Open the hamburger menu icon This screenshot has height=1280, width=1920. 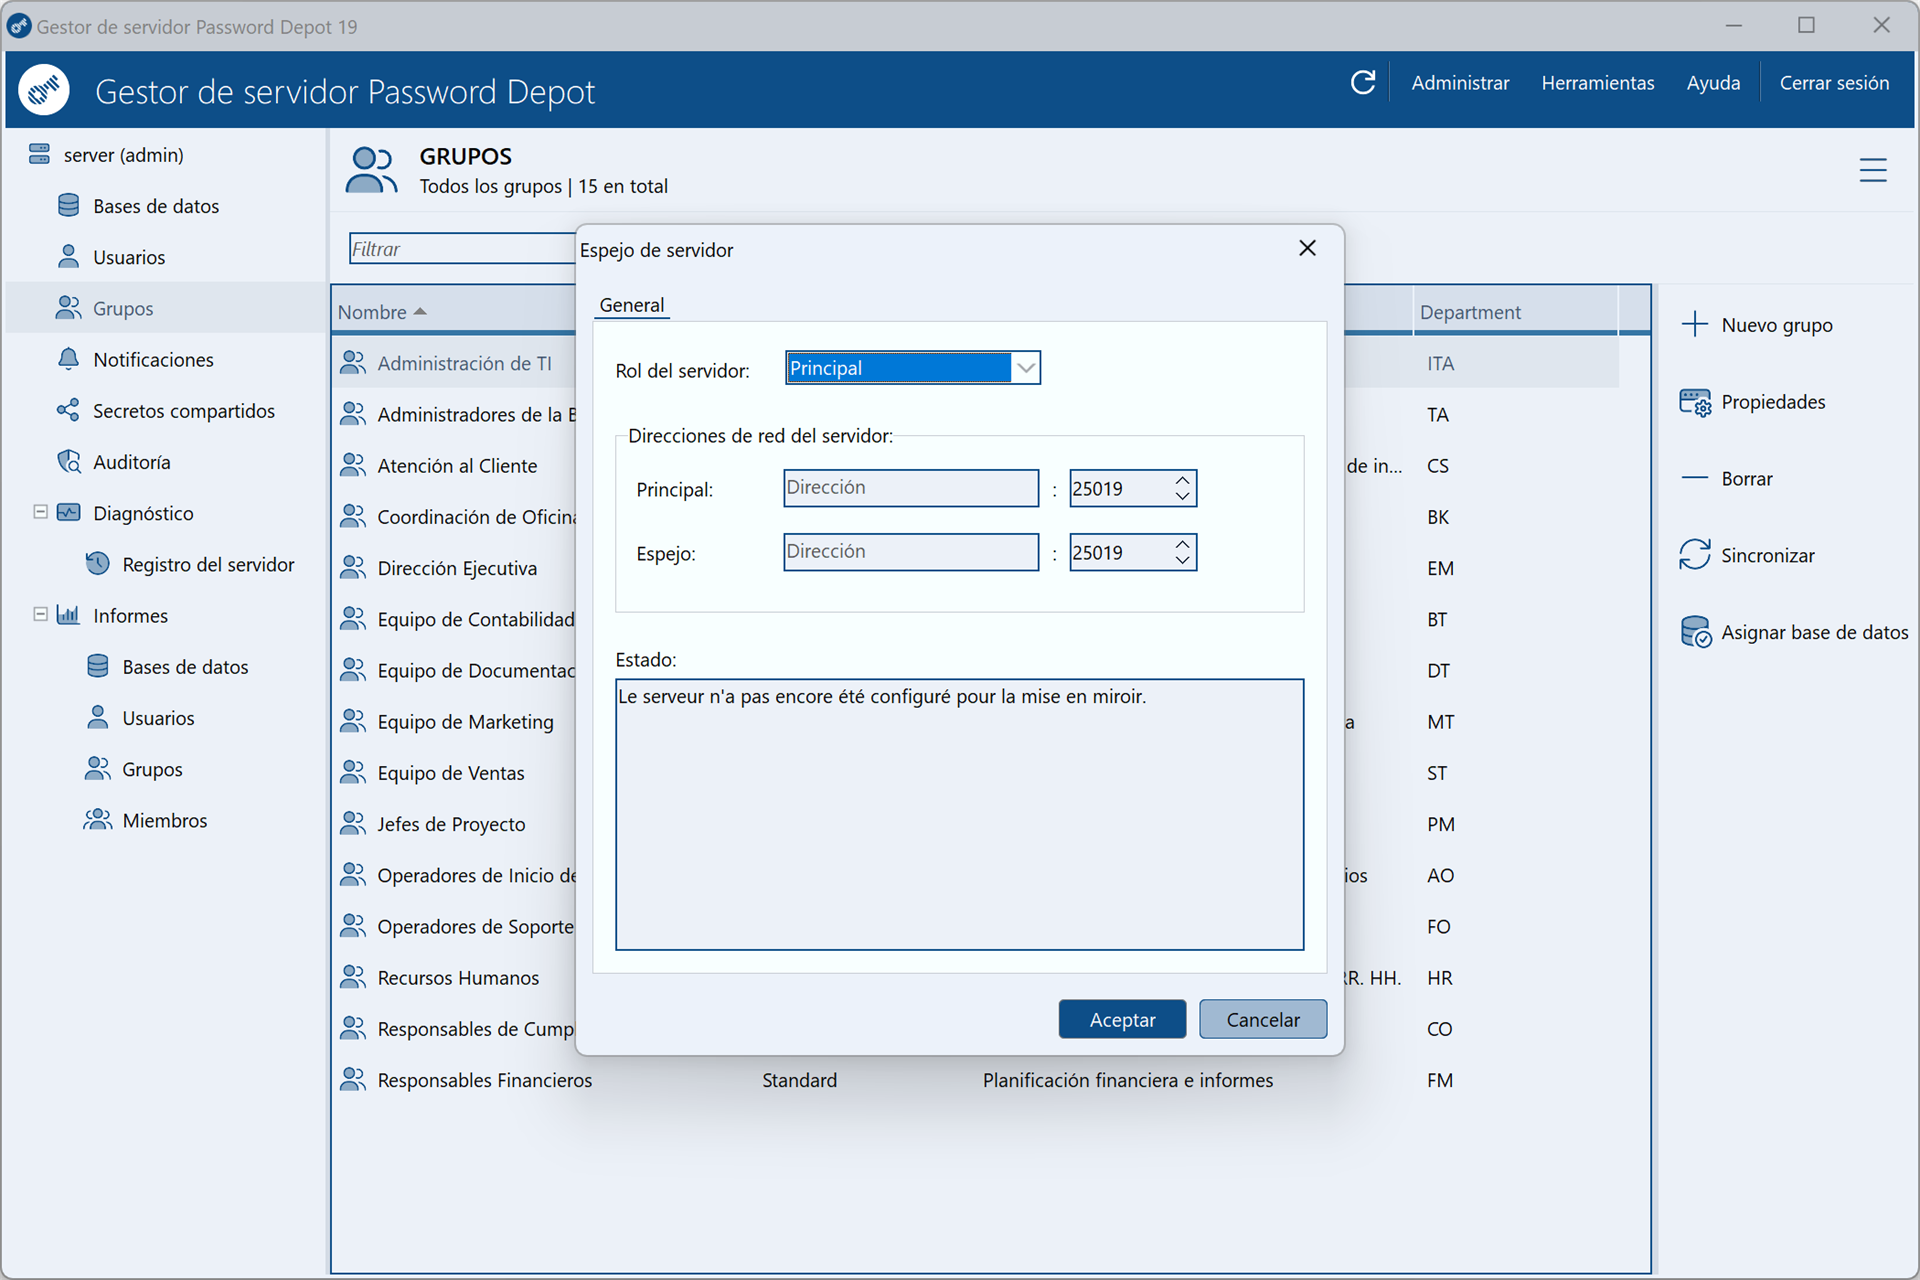(x=1873, y=170)
